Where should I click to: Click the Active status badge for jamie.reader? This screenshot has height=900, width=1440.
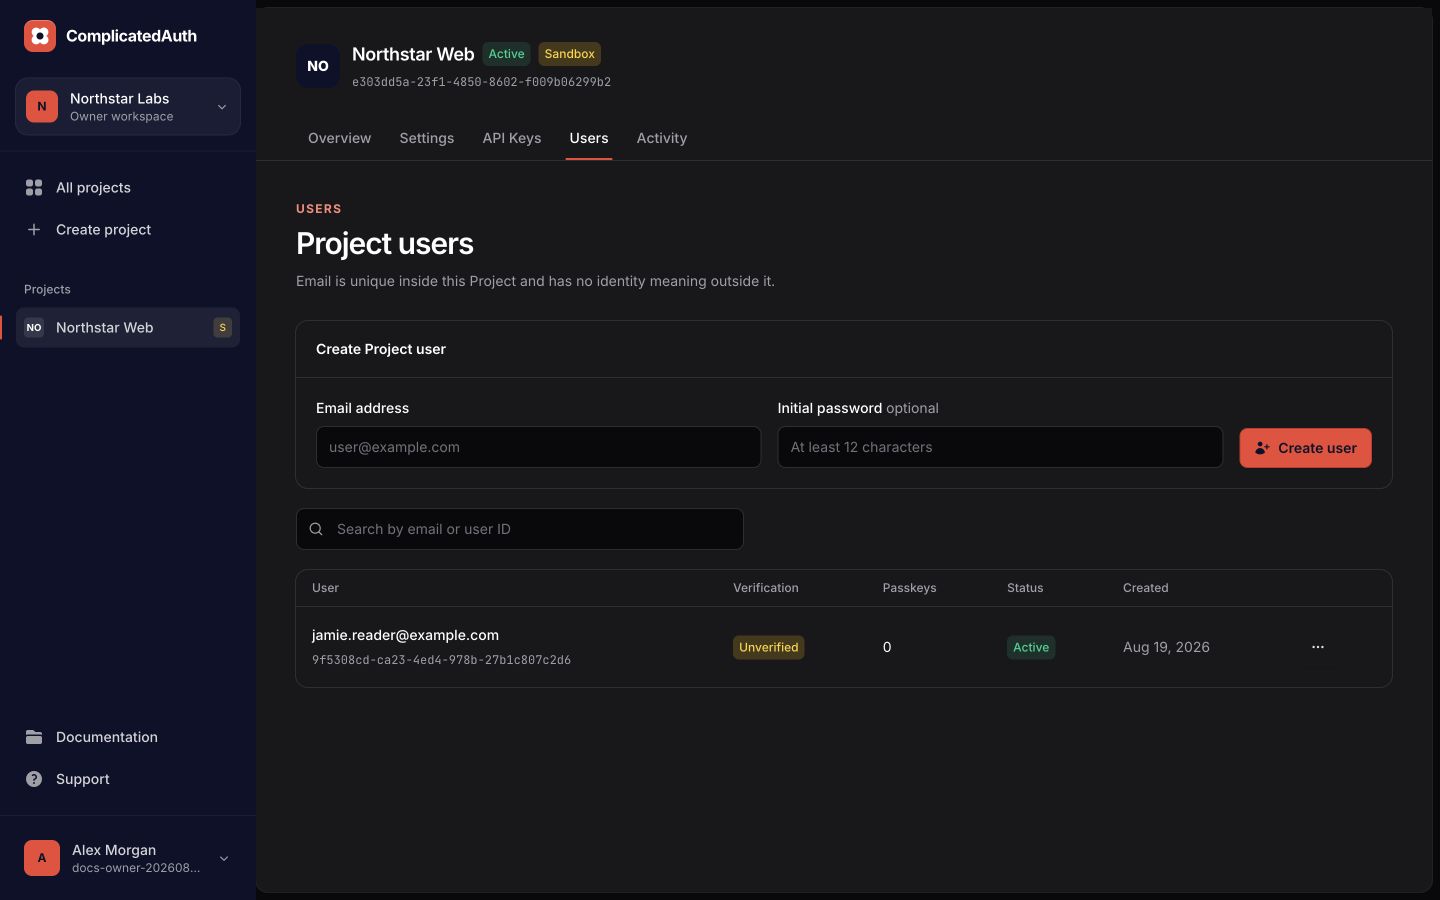point(1031,647)
